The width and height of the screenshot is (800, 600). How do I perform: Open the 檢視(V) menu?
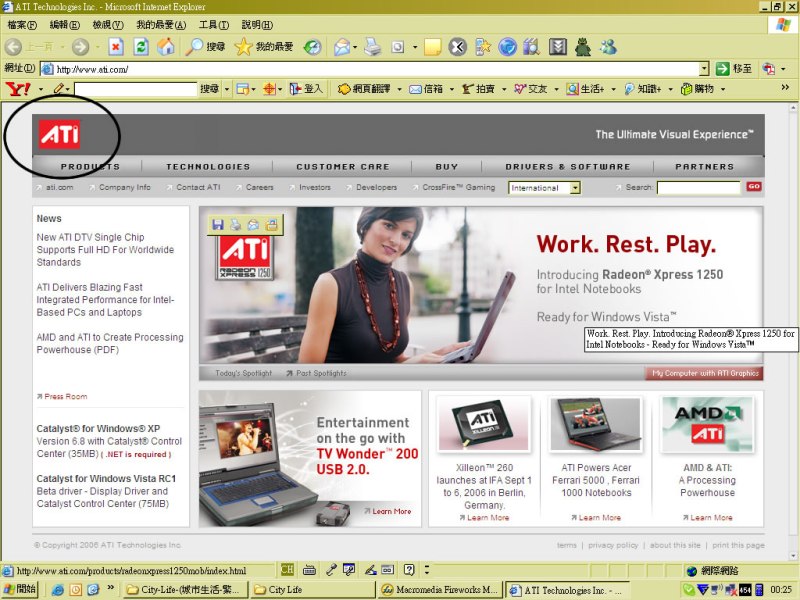click(x=108, y=24)
